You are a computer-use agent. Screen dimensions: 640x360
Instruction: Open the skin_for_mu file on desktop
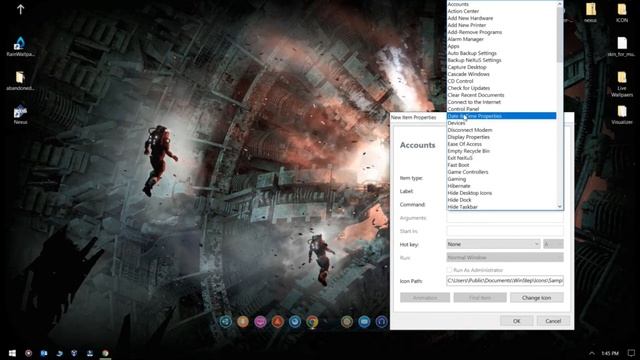[622, 47]
